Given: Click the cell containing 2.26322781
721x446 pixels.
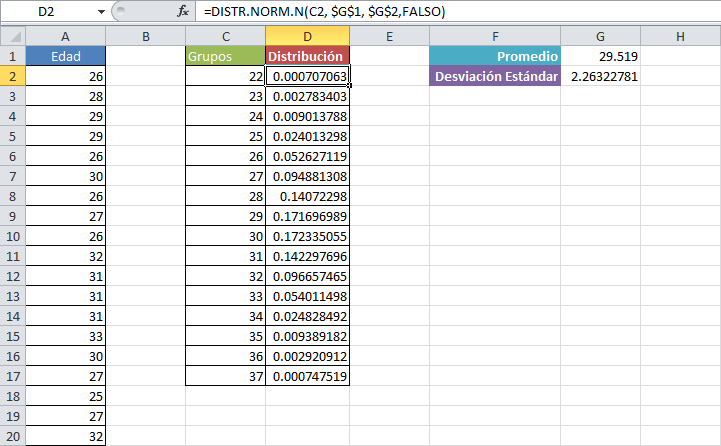Looking at the screenshot, I should (x=600, y=76).
